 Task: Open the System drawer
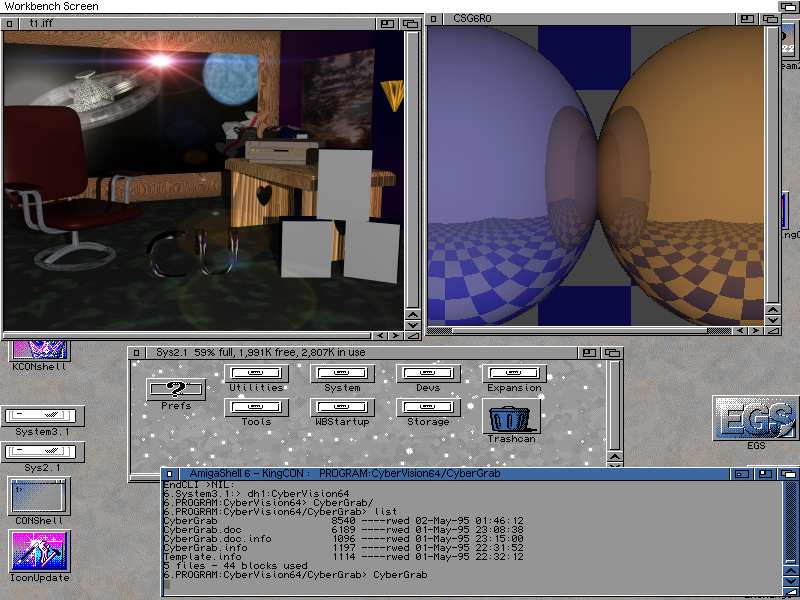(342, 378)
